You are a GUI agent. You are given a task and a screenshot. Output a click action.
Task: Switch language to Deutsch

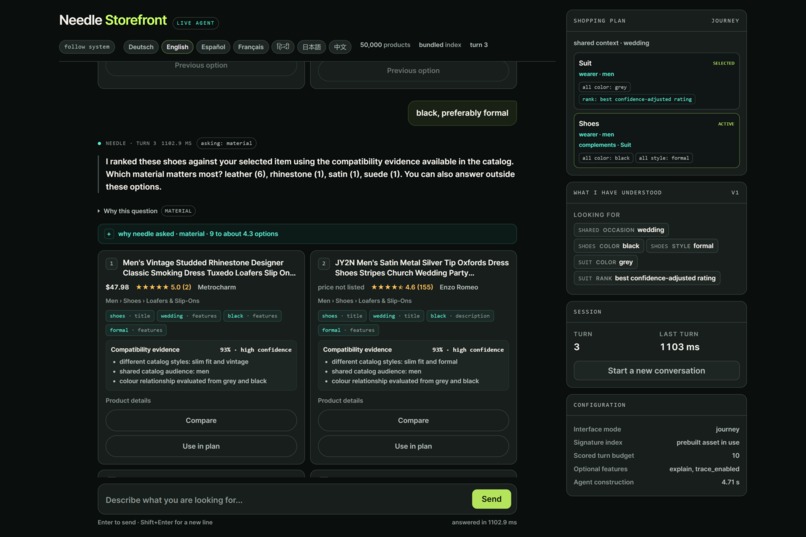pos(141,47)
